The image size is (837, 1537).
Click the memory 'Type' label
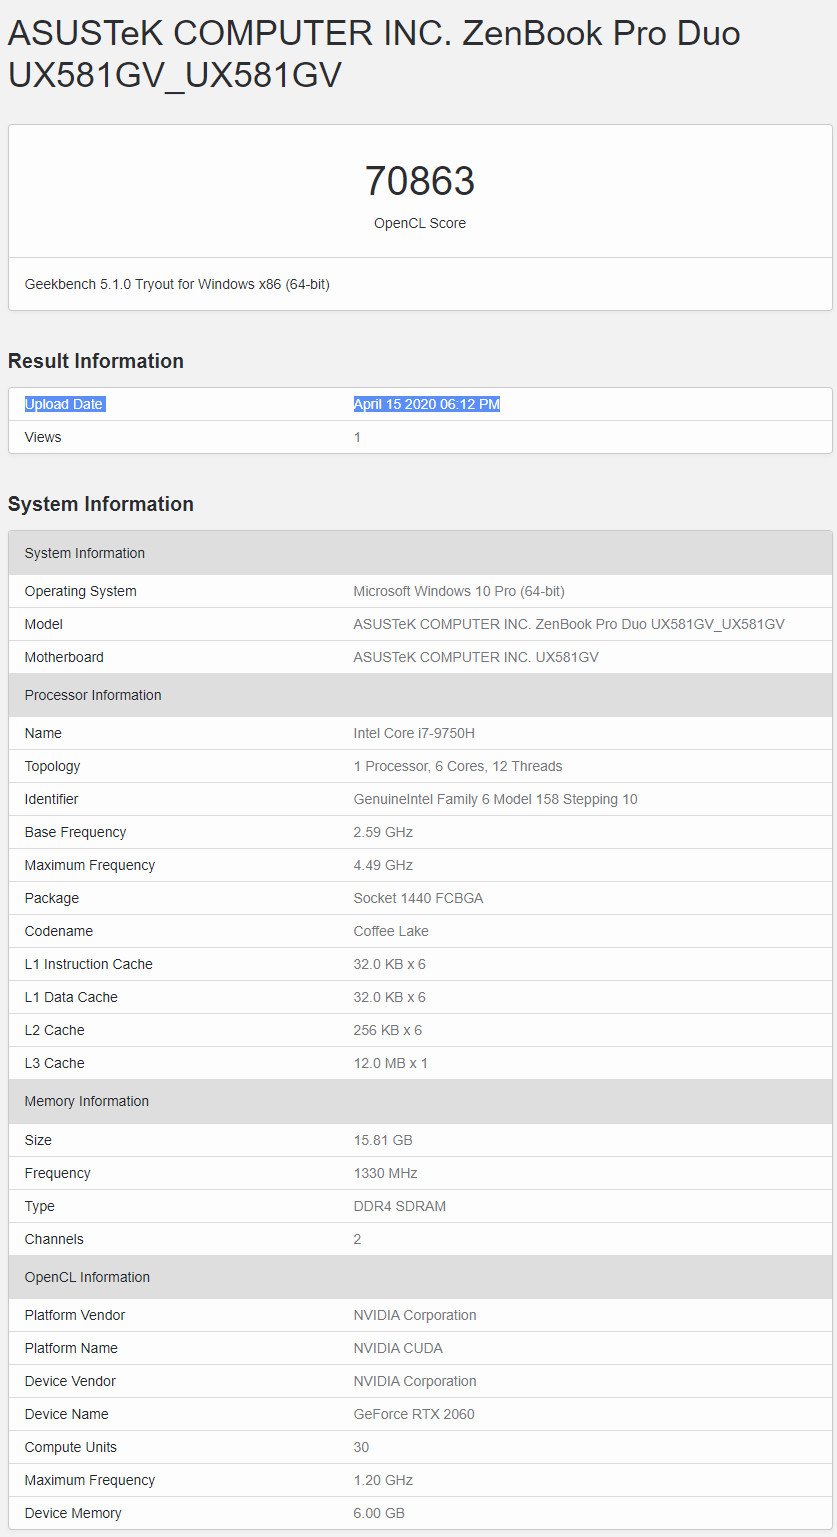click(40, 1206)
